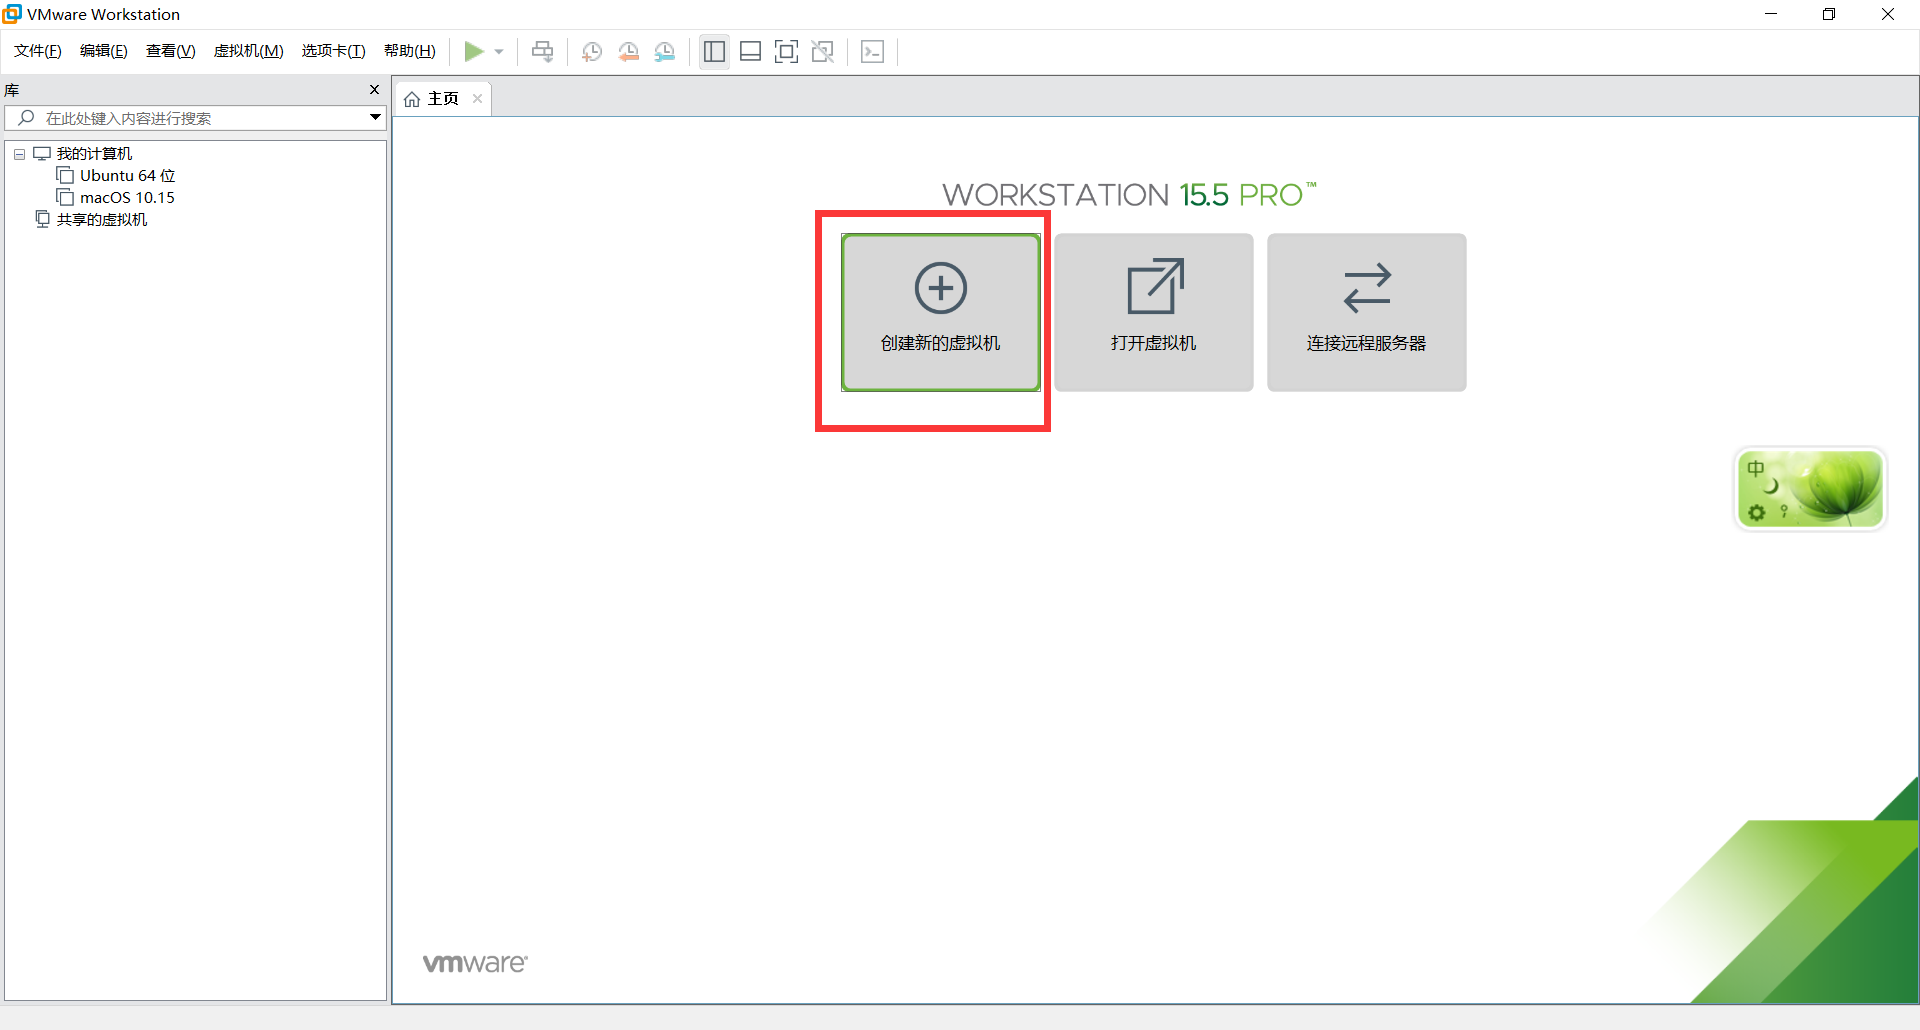Viewport: 1920px width, 1030px height.
Task: Select 共享的虚拟机 in the library
Action: (102, 220)
